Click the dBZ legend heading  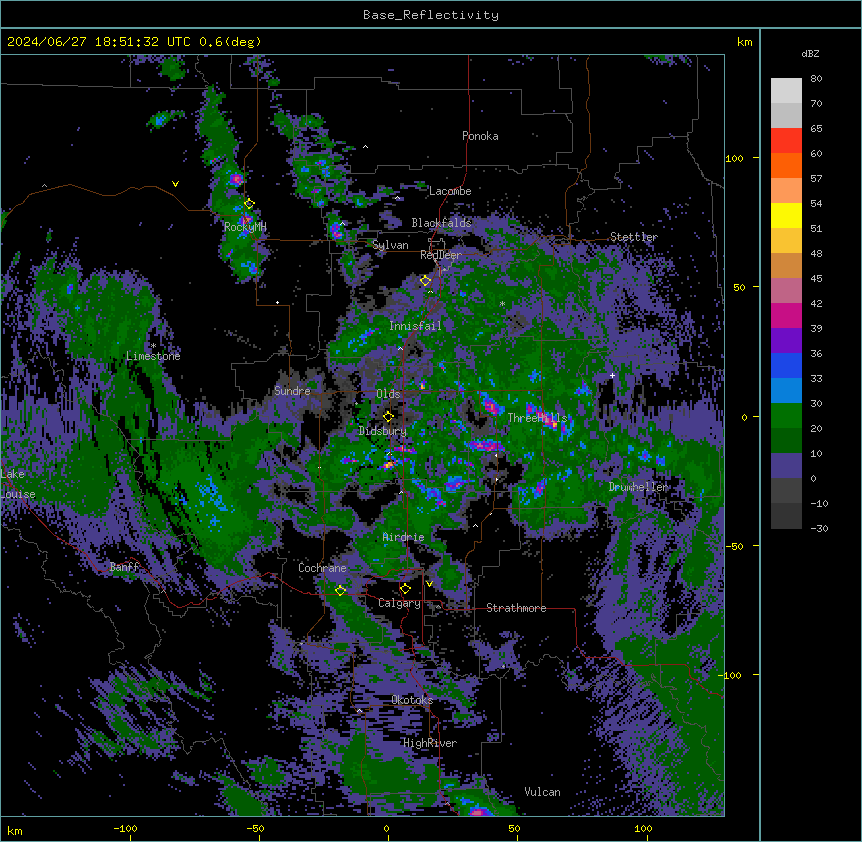(810, 54)
